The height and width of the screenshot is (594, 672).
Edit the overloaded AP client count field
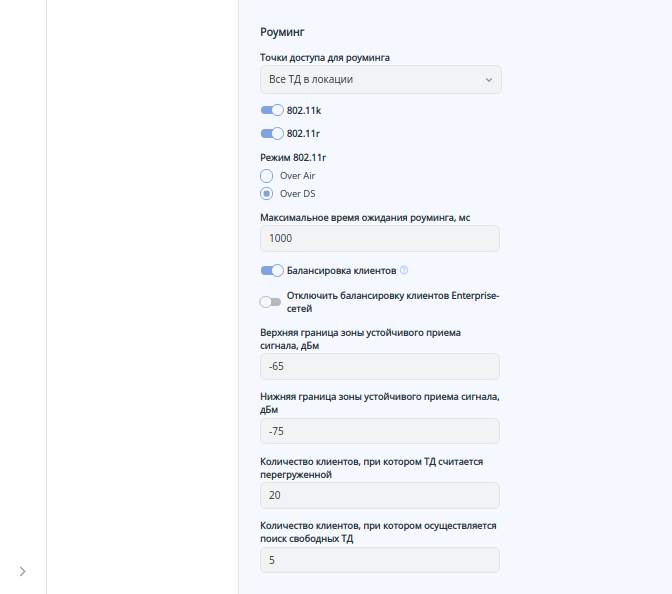tap(380, 495)
